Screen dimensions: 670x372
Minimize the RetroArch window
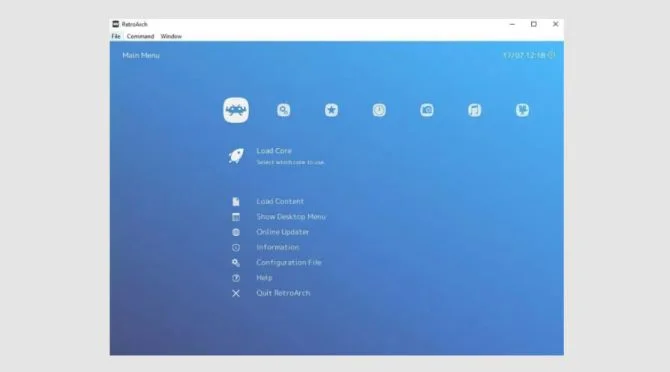[x=512, y=24]
